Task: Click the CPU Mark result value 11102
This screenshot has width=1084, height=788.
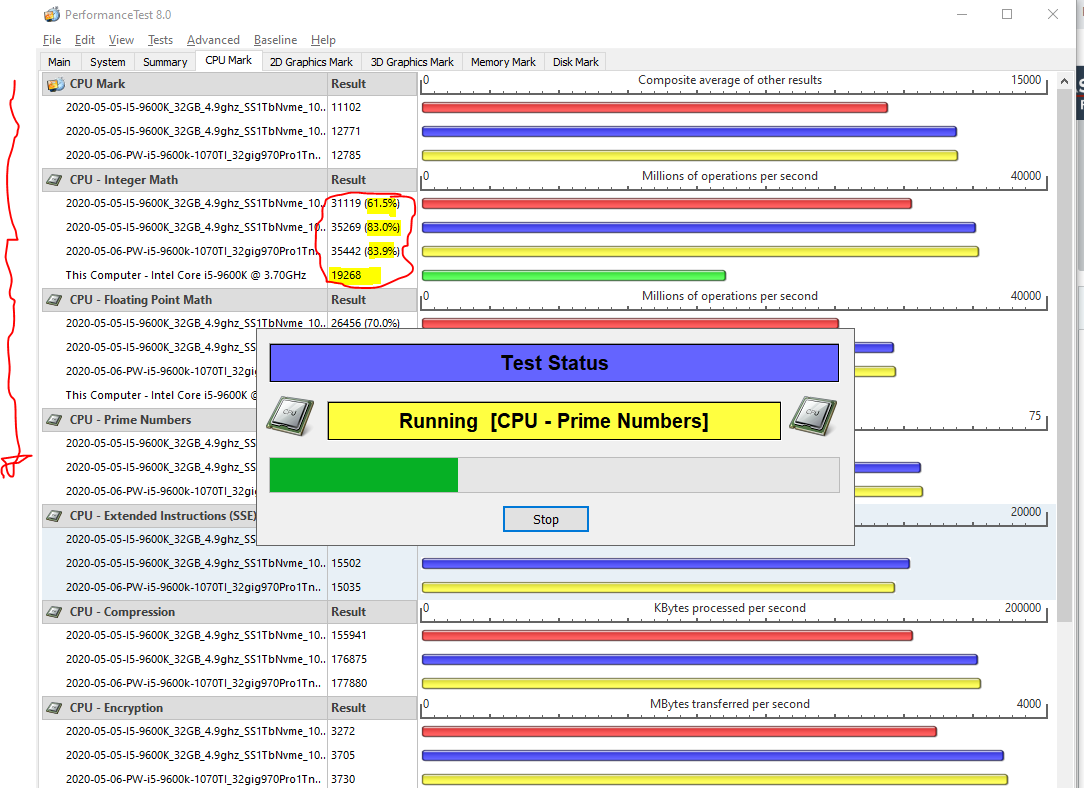Action: (x=346, y=107)
